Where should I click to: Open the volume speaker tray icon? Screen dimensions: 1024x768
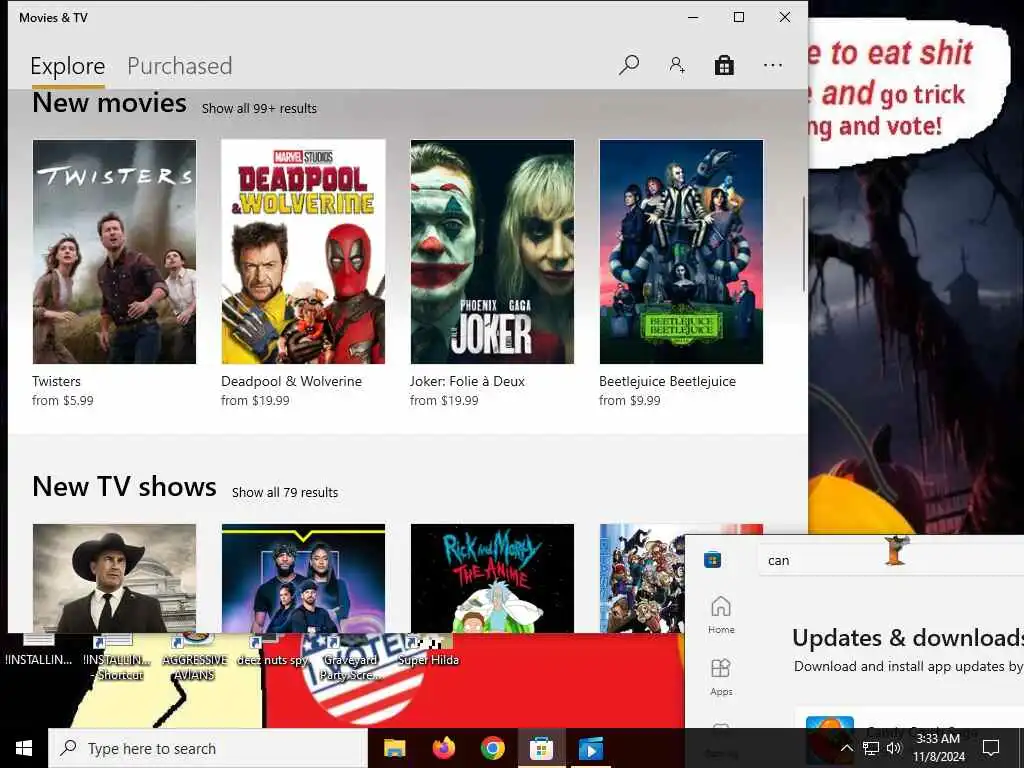point(893,748)
